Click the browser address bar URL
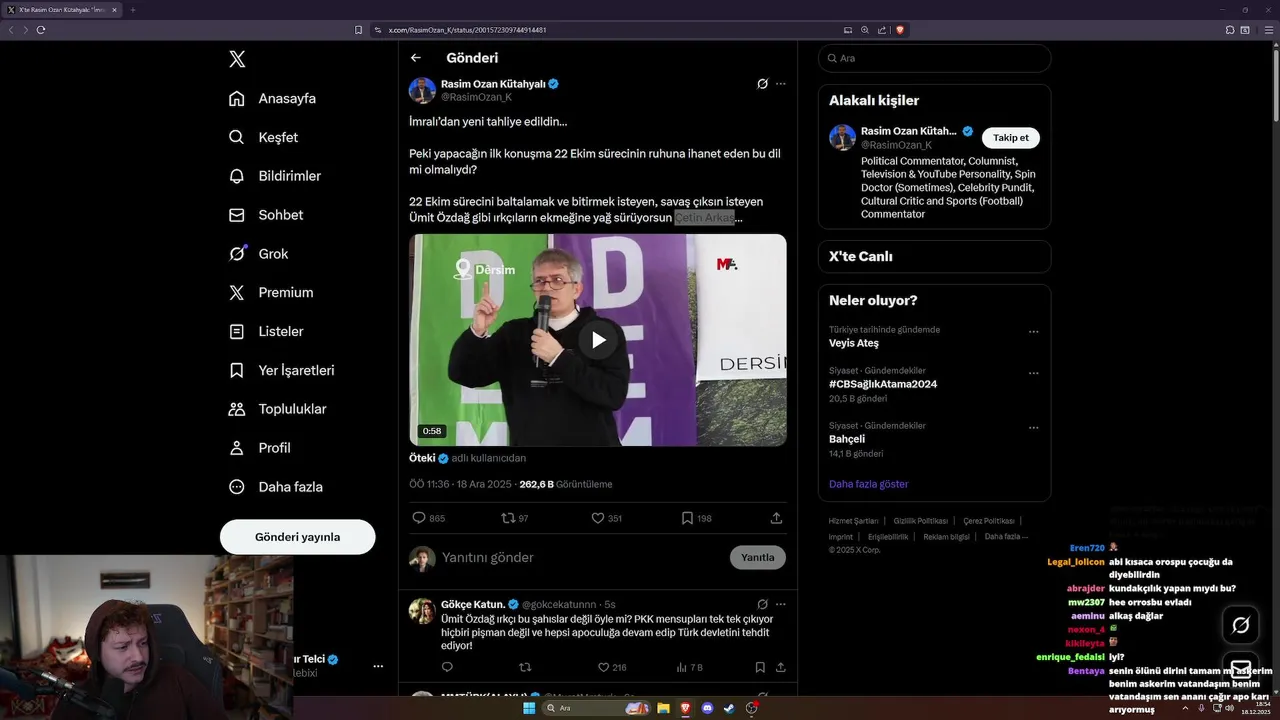 pyautogui.click(x=467, y=30)
